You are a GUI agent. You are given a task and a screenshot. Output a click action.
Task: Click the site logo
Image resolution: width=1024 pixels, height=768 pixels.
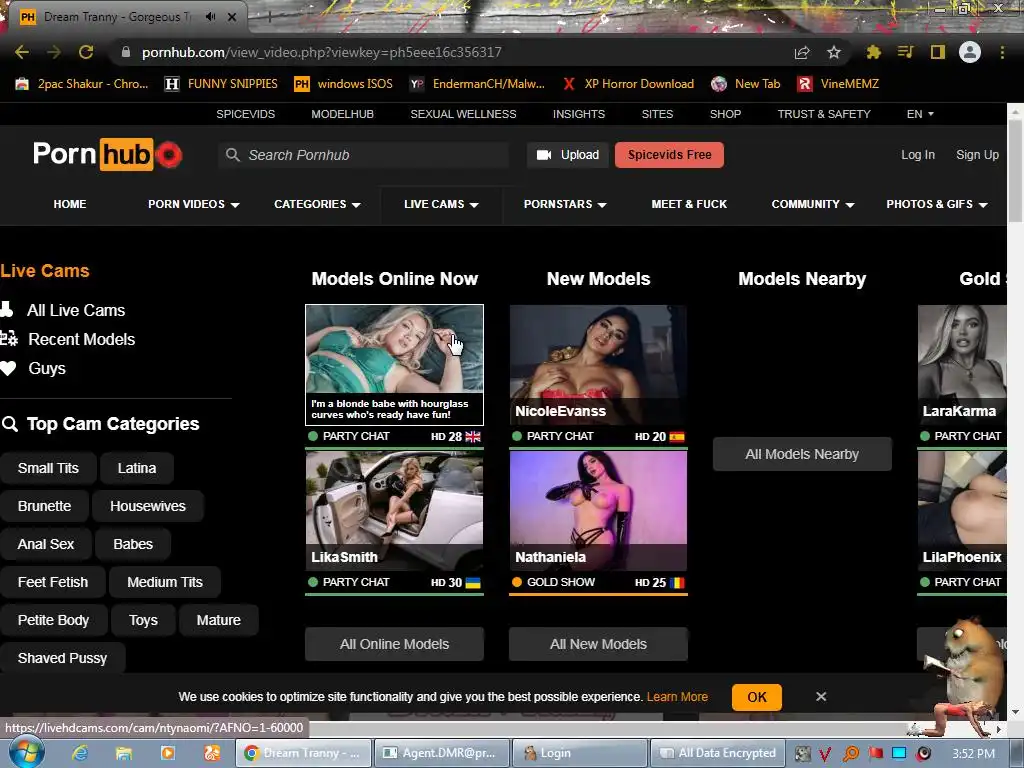click(108, 155)
